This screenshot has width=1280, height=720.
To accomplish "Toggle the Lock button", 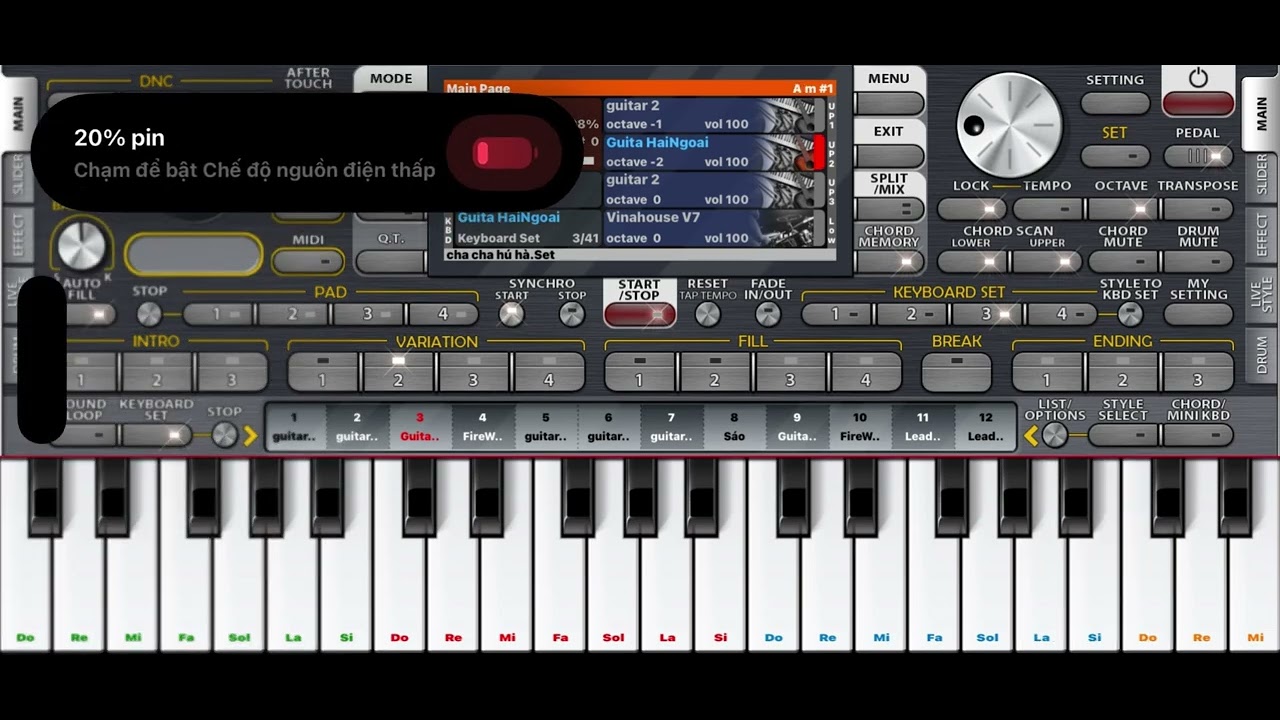I will [x=972, y=208].
